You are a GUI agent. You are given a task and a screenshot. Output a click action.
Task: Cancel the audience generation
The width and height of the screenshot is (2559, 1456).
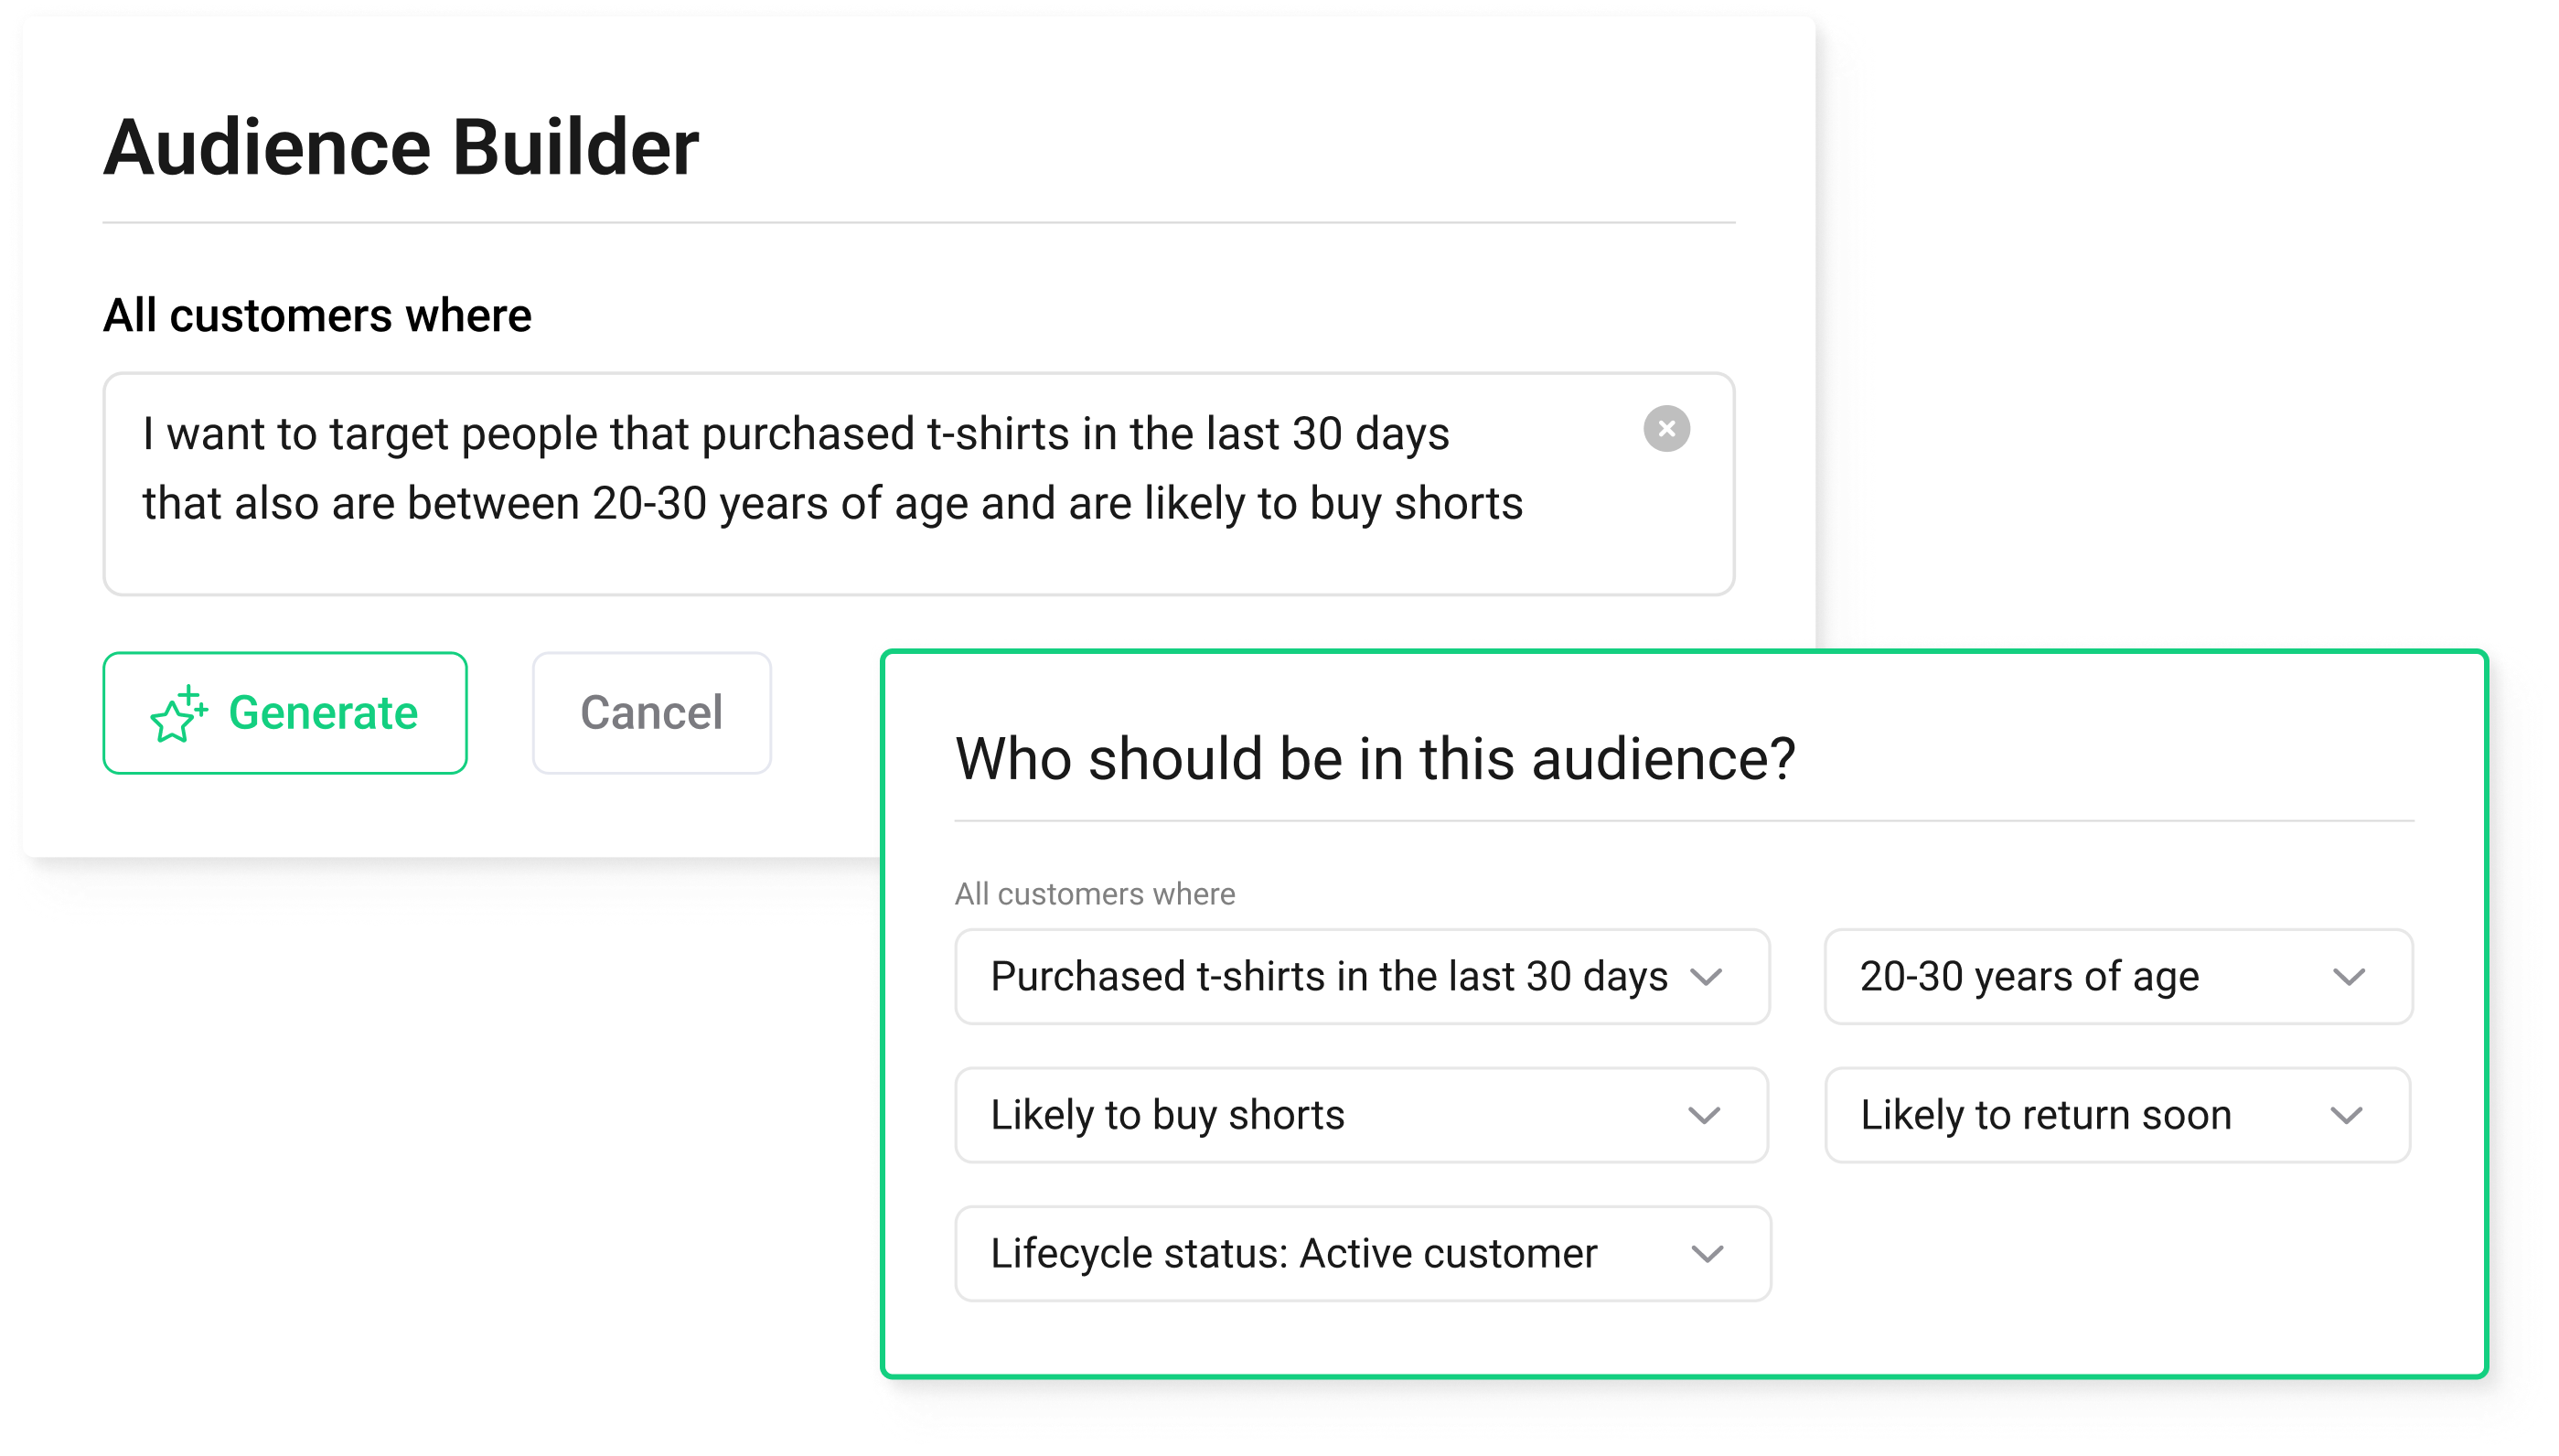click(x=651, y=713)
